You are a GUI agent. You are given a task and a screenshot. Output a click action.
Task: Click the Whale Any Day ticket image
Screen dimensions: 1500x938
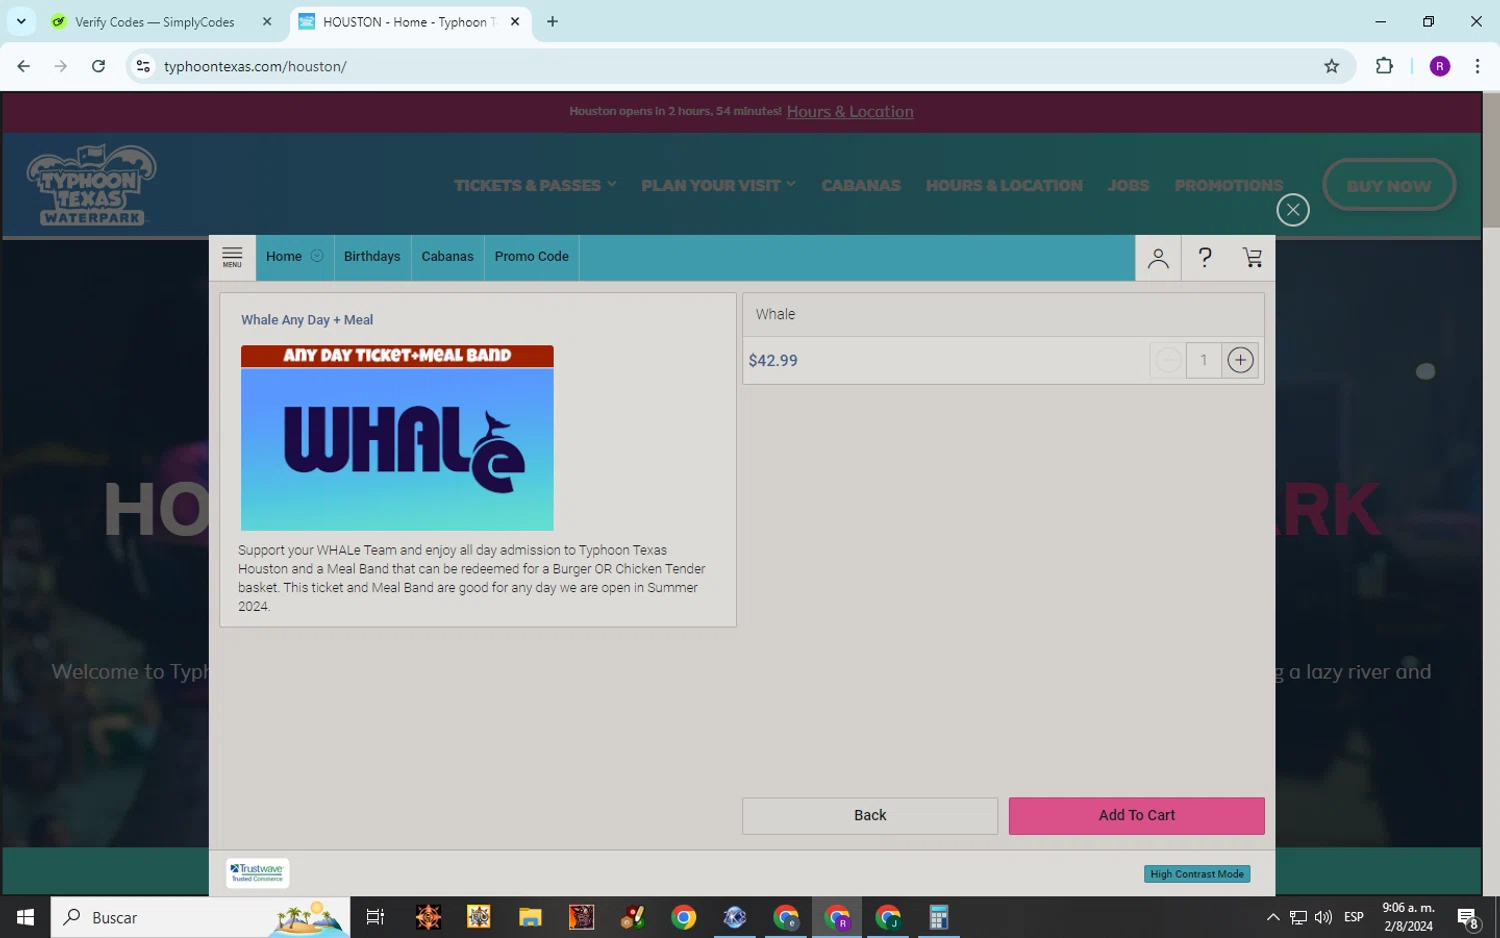397,438
